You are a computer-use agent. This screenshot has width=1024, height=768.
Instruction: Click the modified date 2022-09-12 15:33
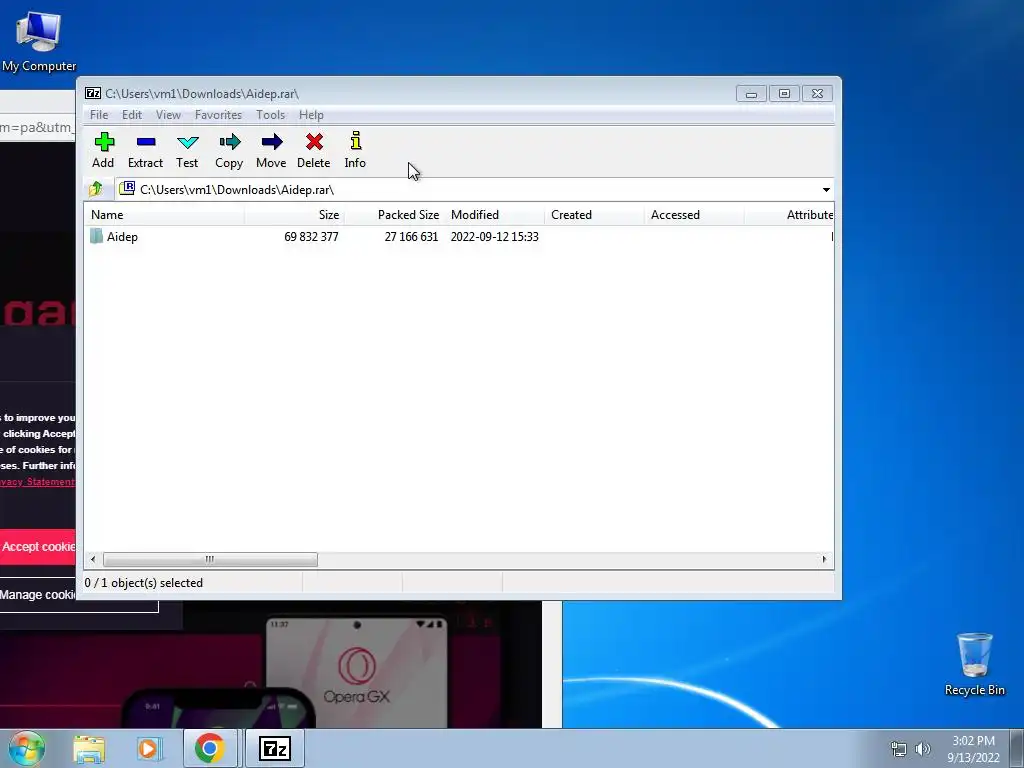494,236
